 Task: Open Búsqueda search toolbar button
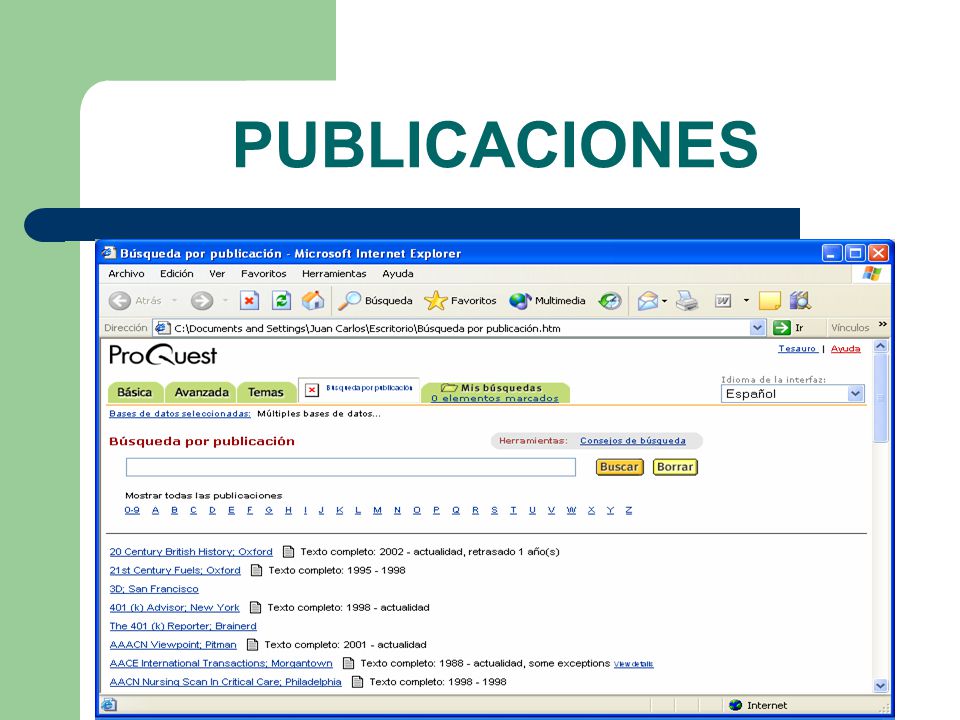pyautogui.click(x=375, y=301)
